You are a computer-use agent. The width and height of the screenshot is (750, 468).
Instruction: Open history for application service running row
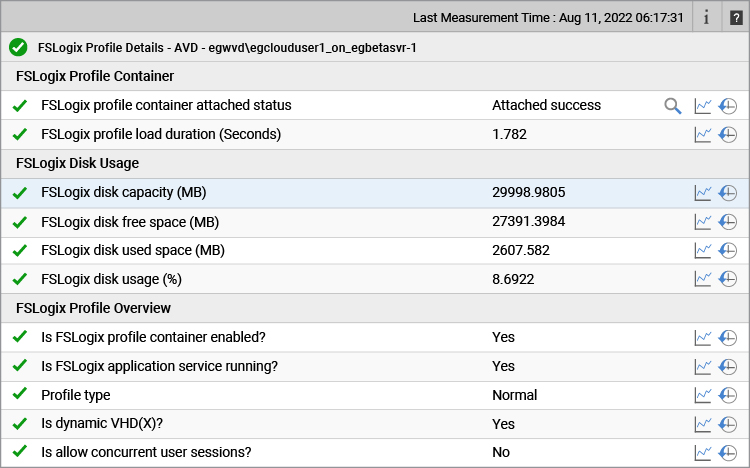coord(728,367)
